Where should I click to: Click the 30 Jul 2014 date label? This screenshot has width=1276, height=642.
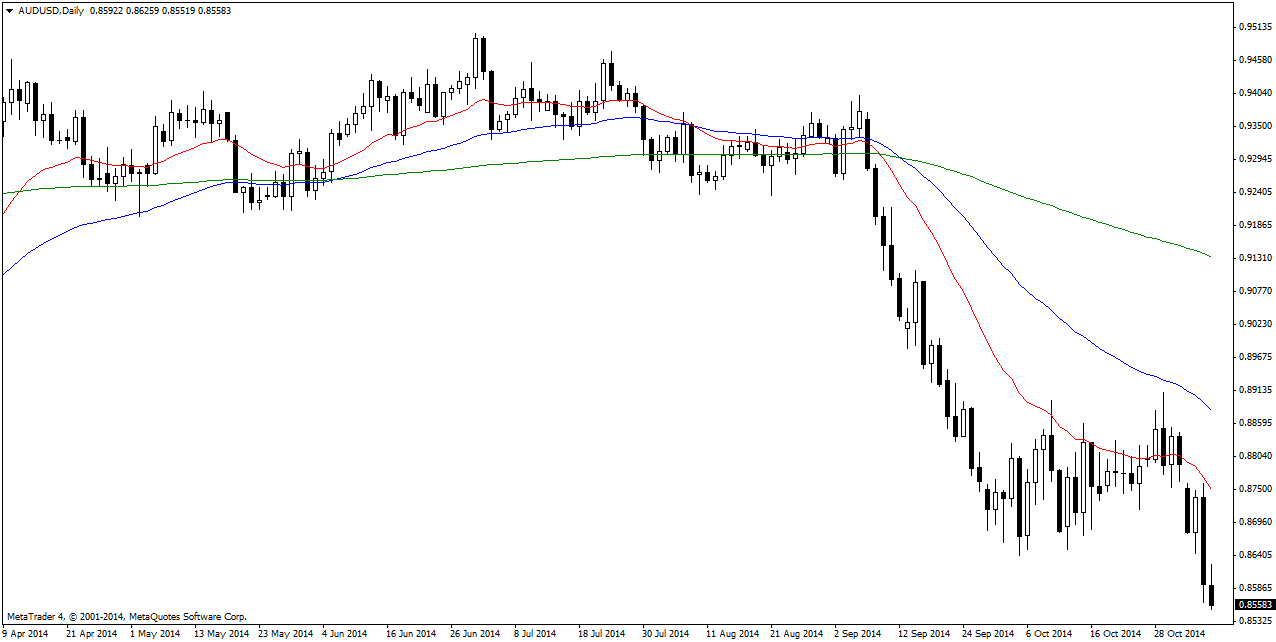665,634
